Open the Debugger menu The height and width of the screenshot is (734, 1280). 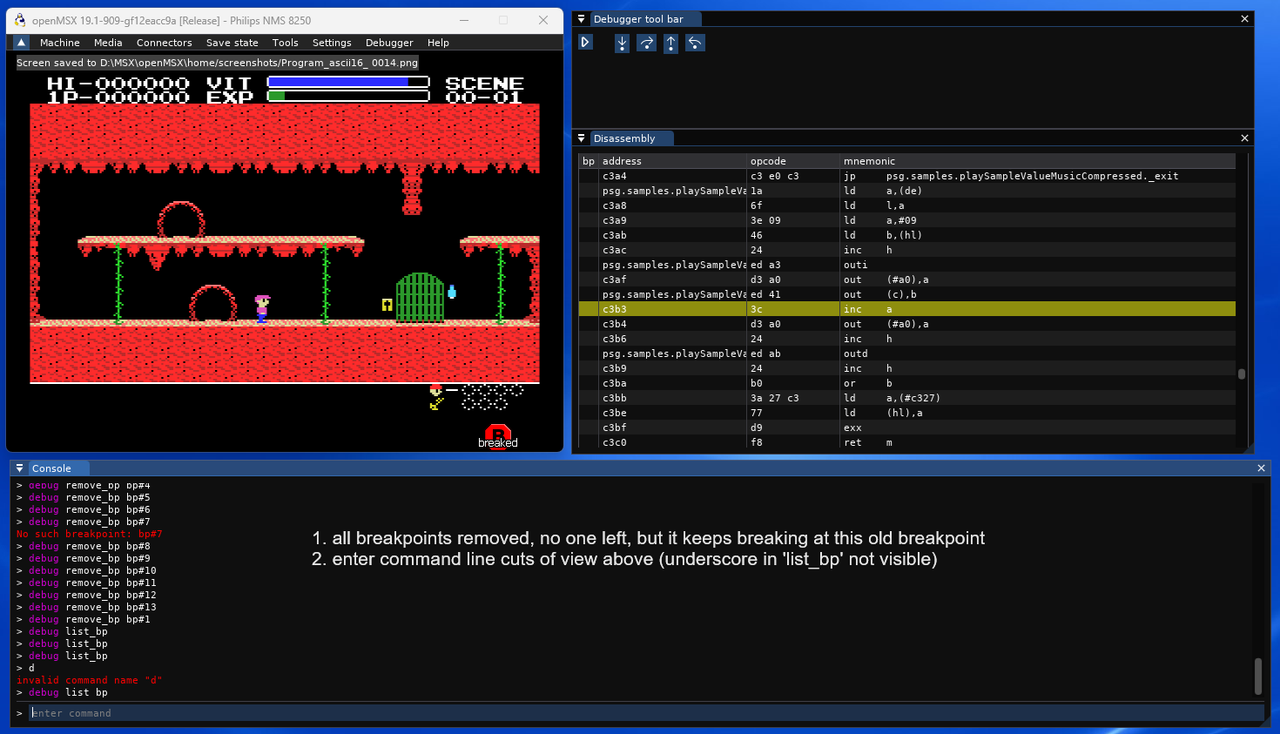(389, 43)
